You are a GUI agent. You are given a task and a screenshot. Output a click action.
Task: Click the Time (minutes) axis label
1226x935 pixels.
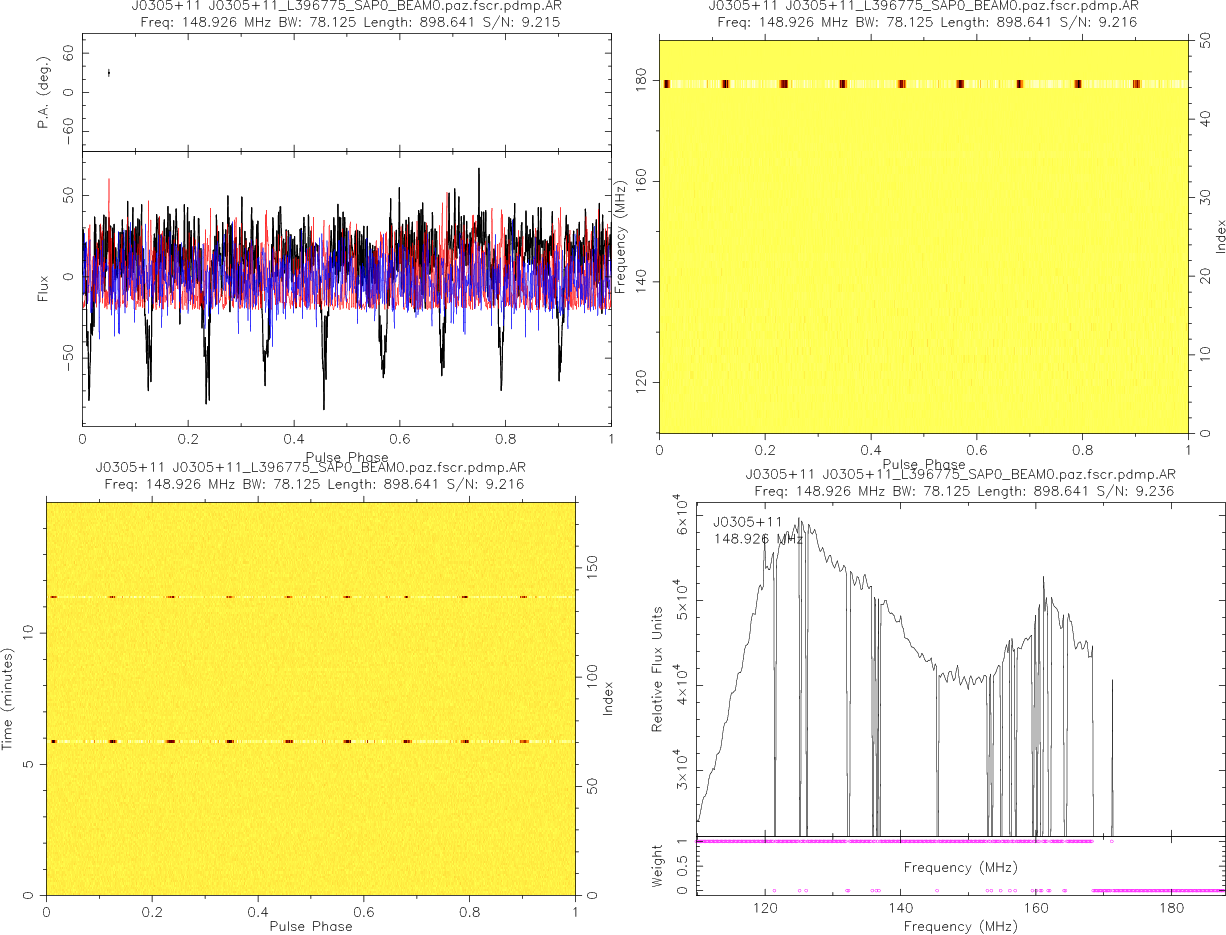pos(8,698)
